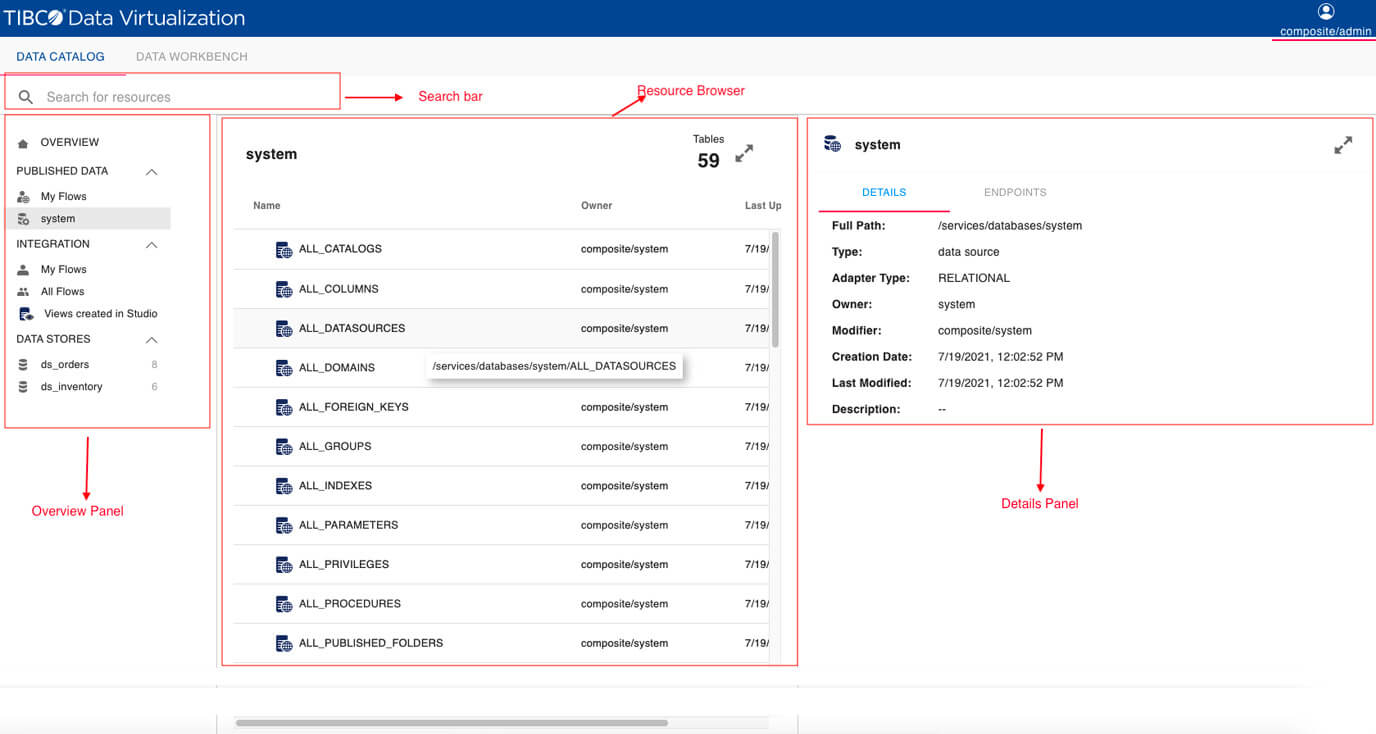Click the ds_orders data store icon
The width and height of the screenshot is (1376, 734).
pyautogui.click(x=23, y=365)
